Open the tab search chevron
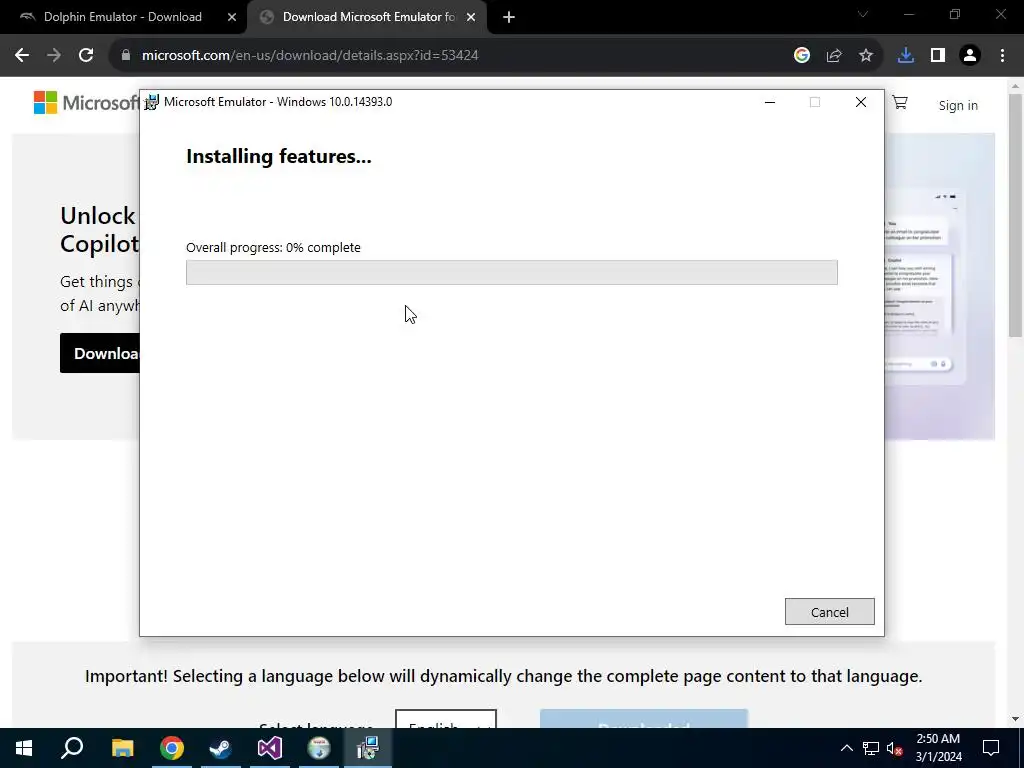The height and width of the screenshot is (768, 1024). [x=863, y=14]
